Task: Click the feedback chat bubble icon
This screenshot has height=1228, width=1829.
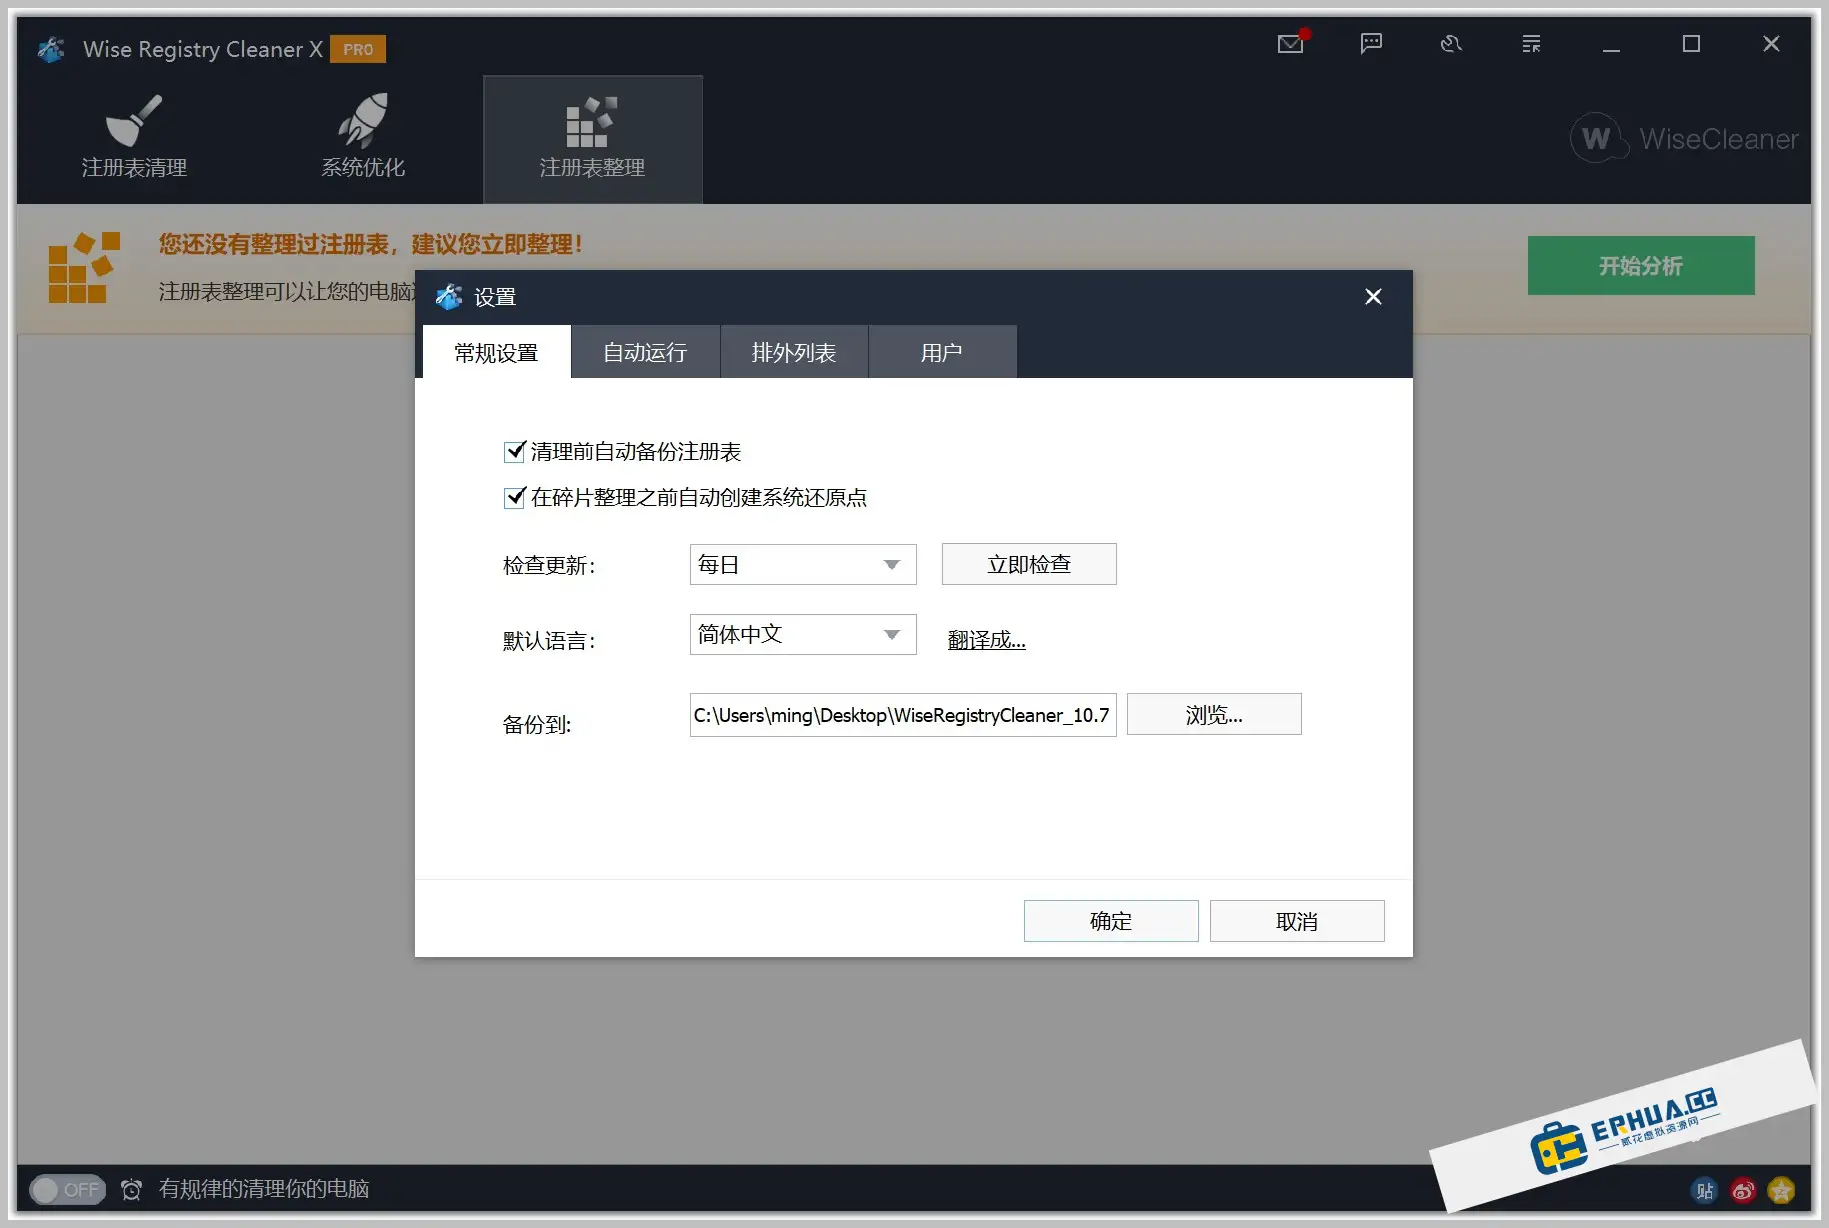Action: pyautogui.click(x=1370, y=44)
